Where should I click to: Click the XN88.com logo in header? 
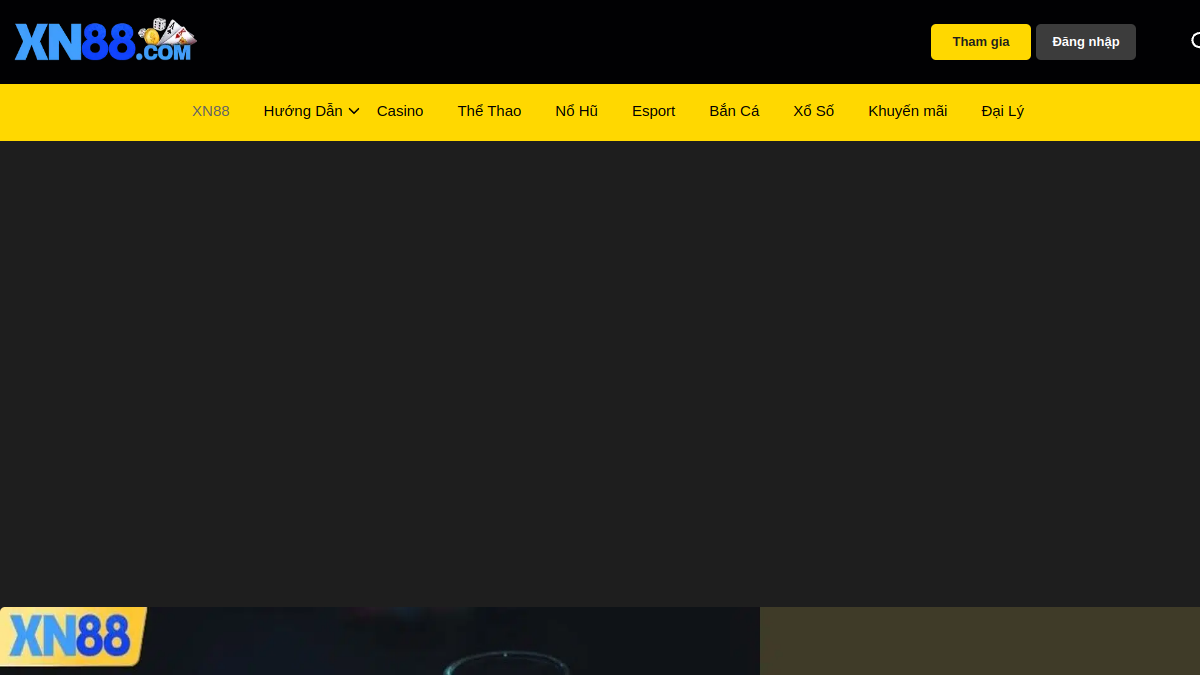105,40
